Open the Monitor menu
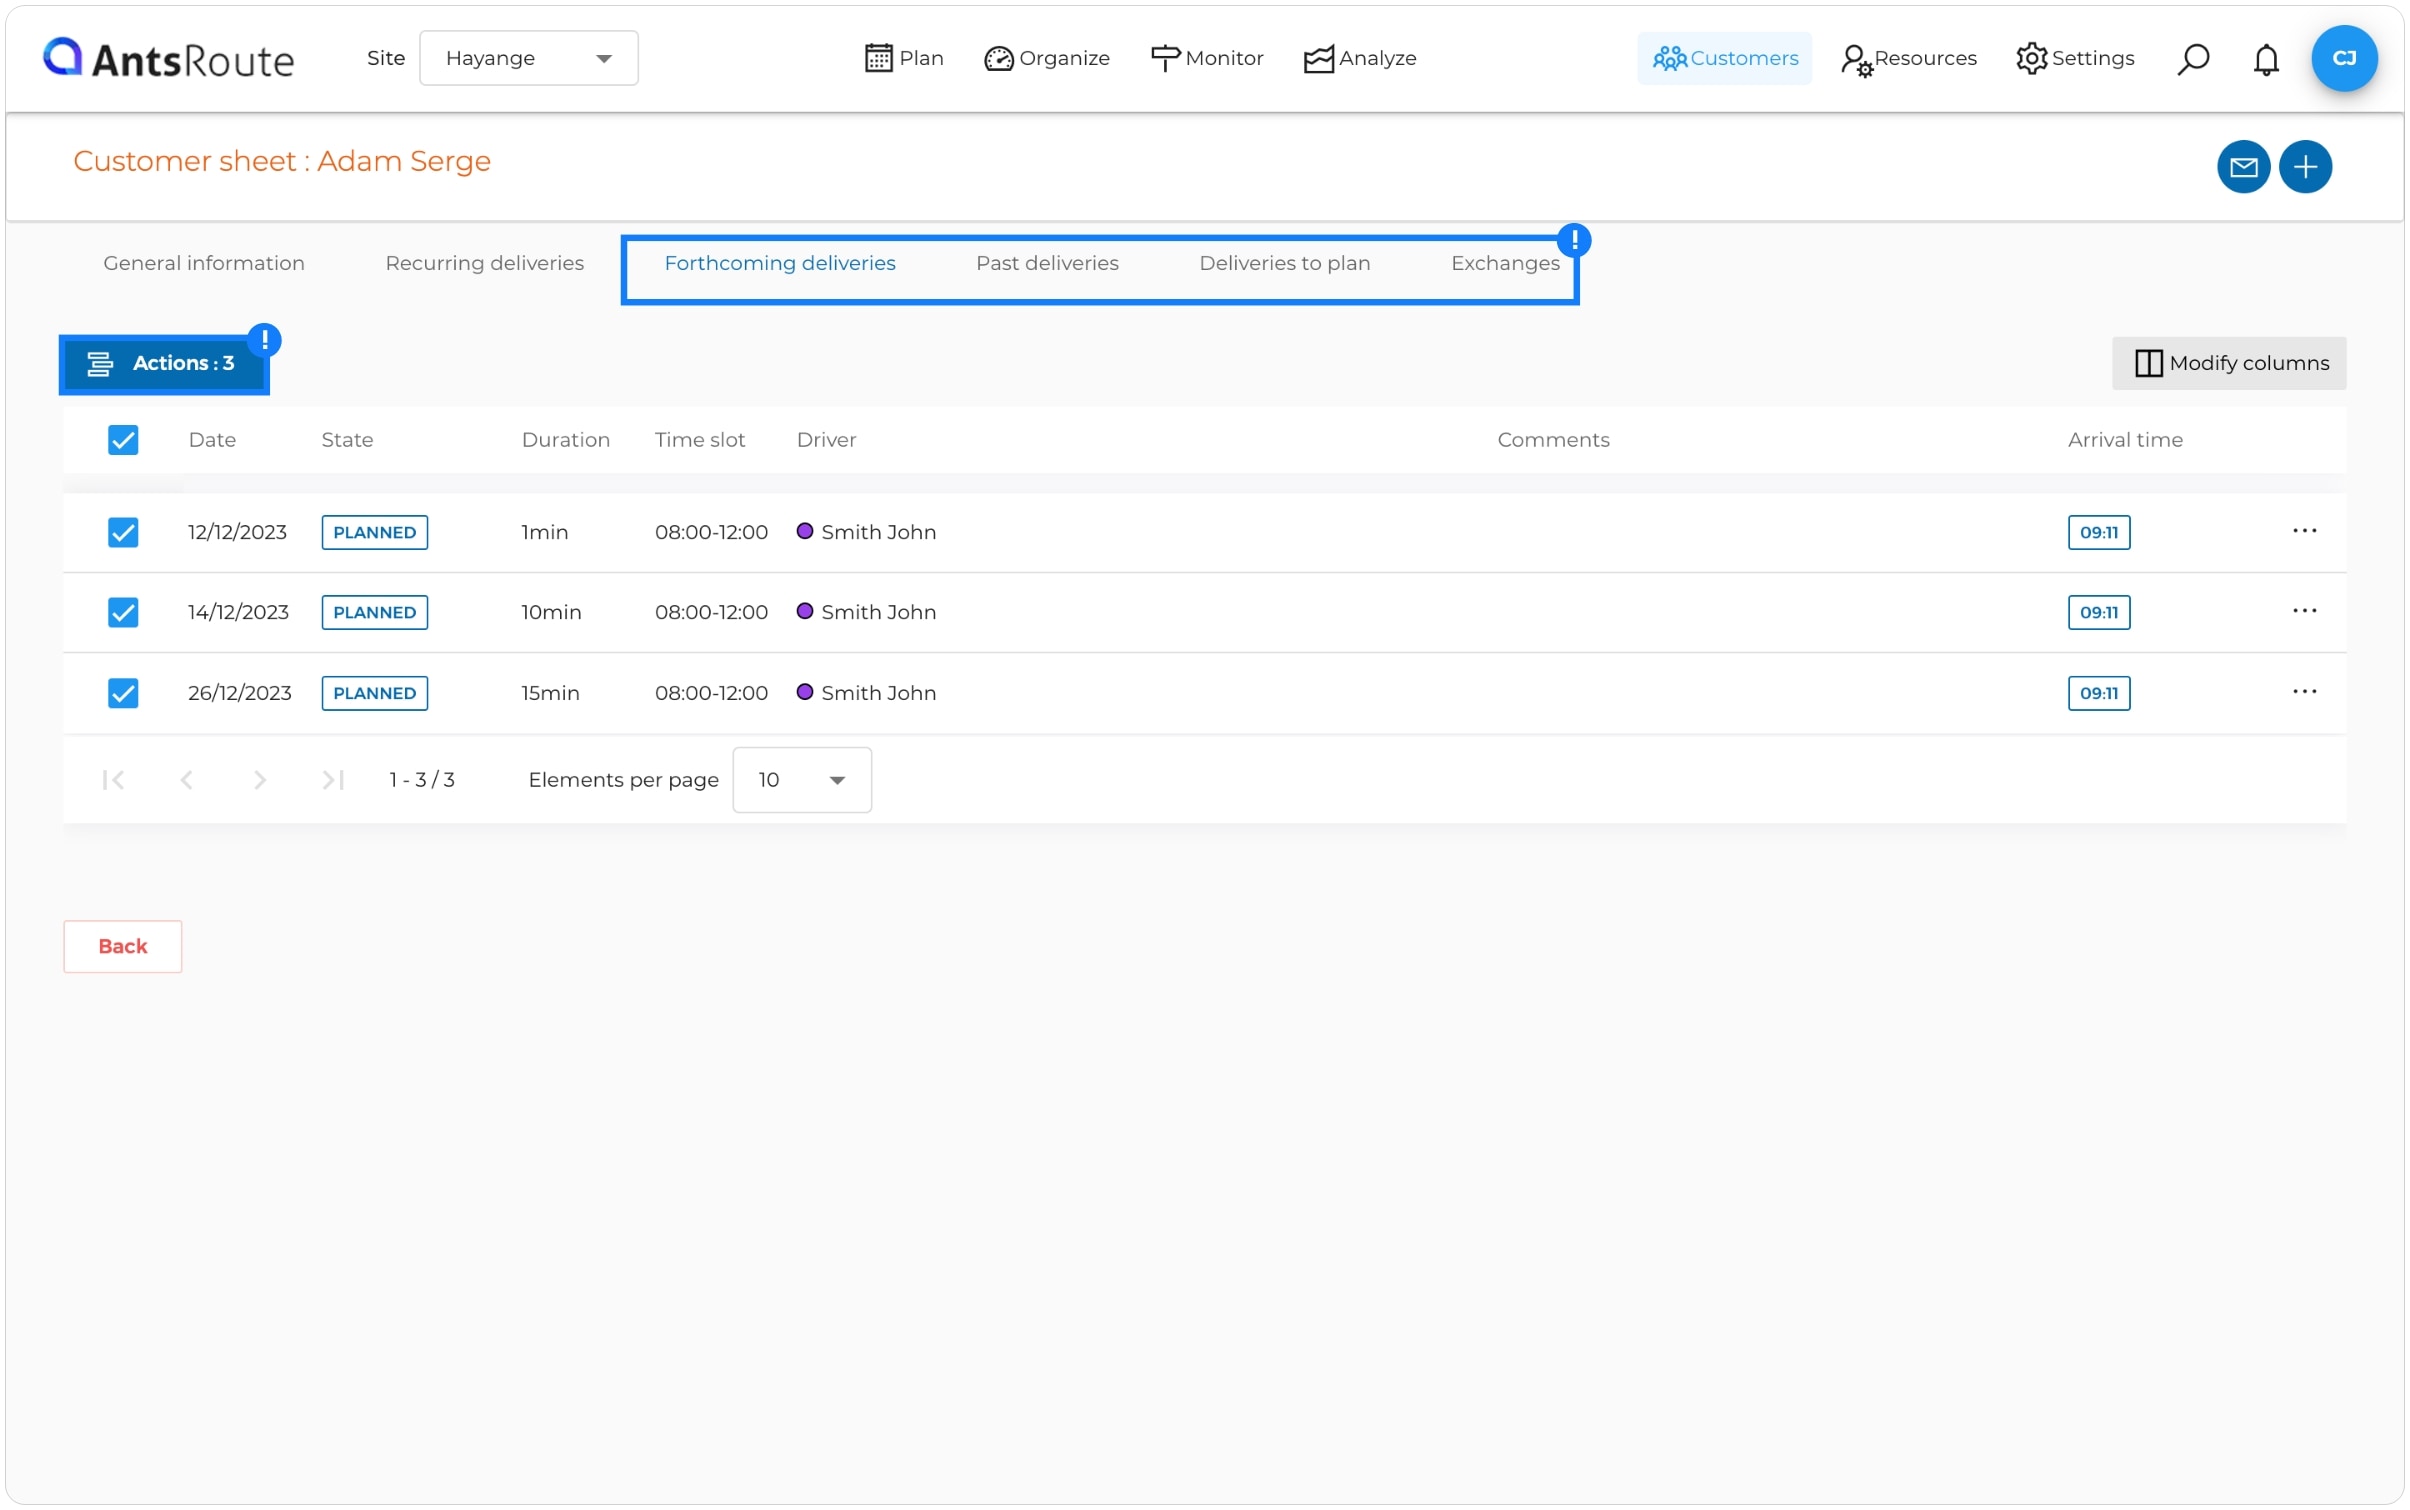2410x1510 pixels. (1207, 58)
